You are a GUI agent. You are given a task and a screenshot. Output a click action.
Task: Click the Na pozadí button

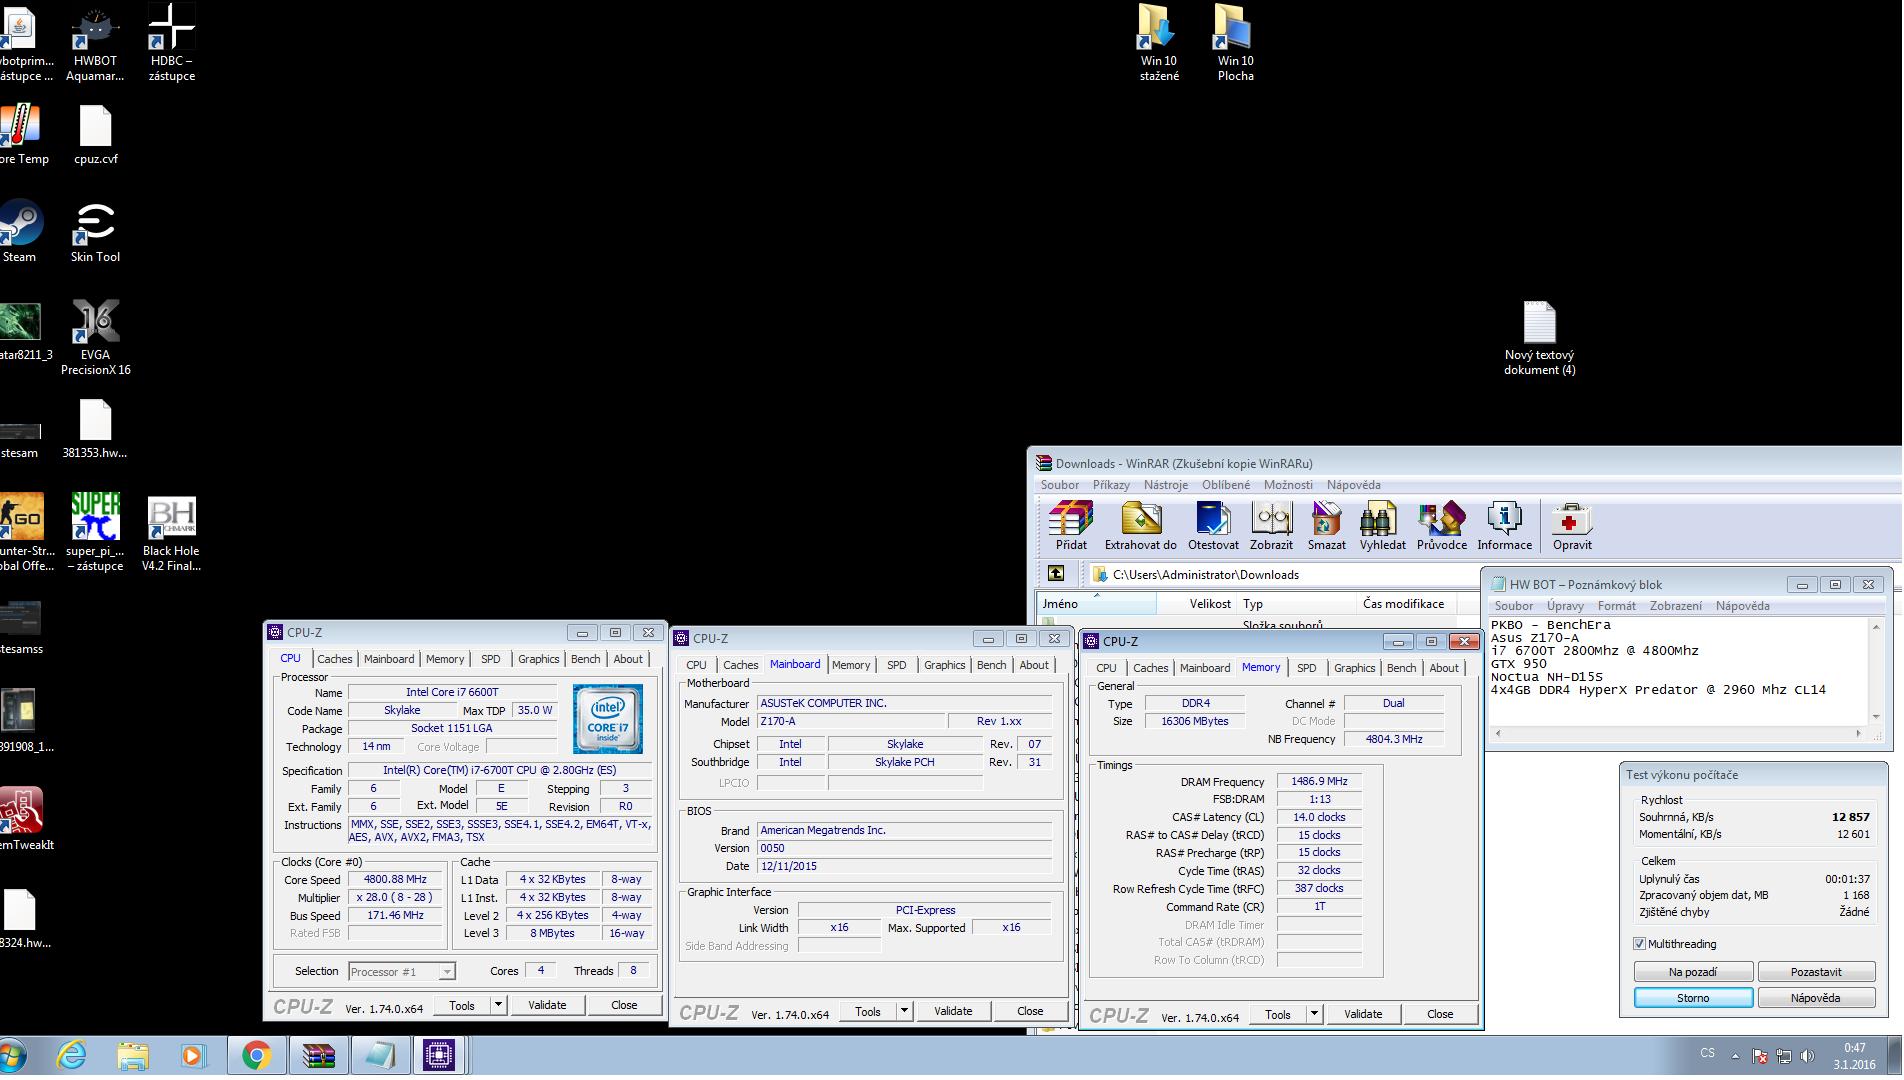point(1692,972)
